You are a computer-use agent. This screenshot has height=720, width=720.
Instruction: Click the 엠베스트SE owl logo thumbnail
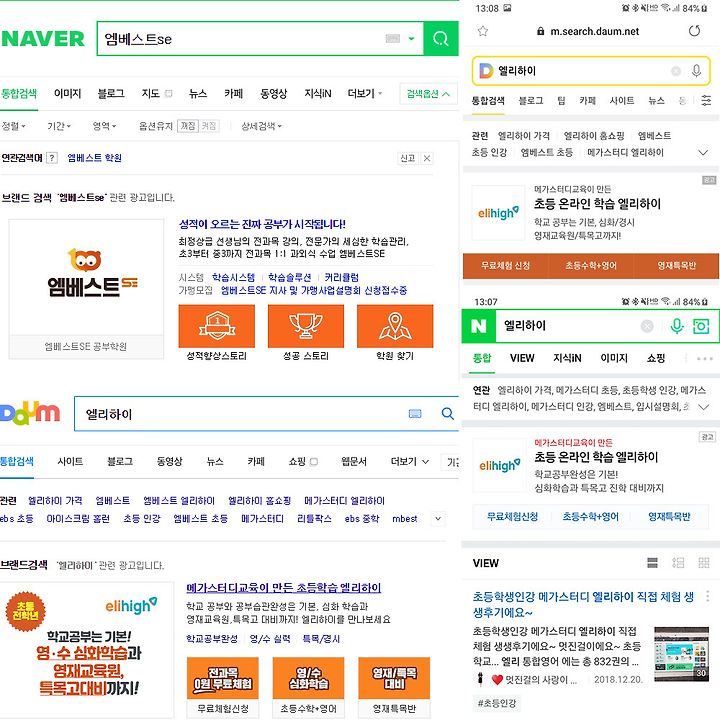[x=86, y=277]
